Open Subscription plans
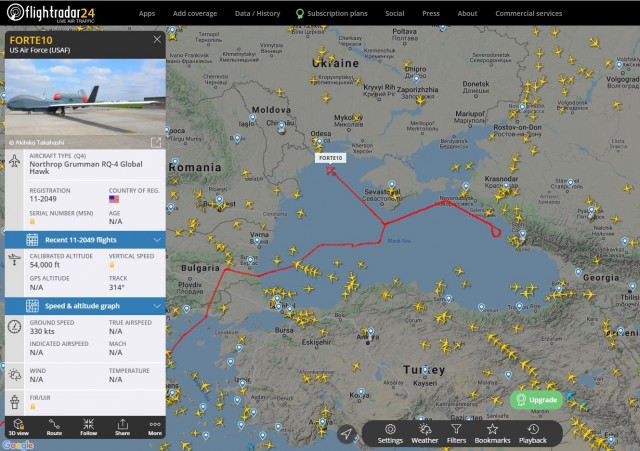640x451 pixels. (332, 13)
